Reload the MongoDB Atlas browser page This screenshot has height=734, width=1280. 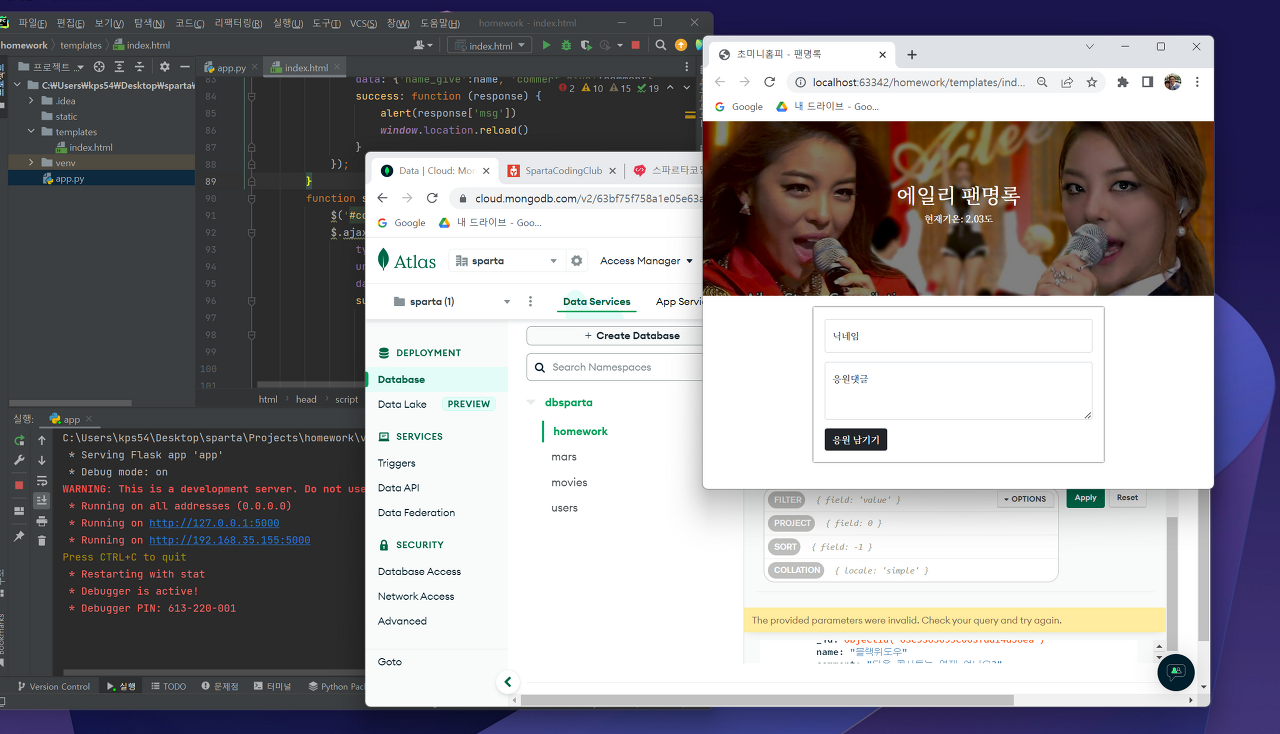coord(433,198)
